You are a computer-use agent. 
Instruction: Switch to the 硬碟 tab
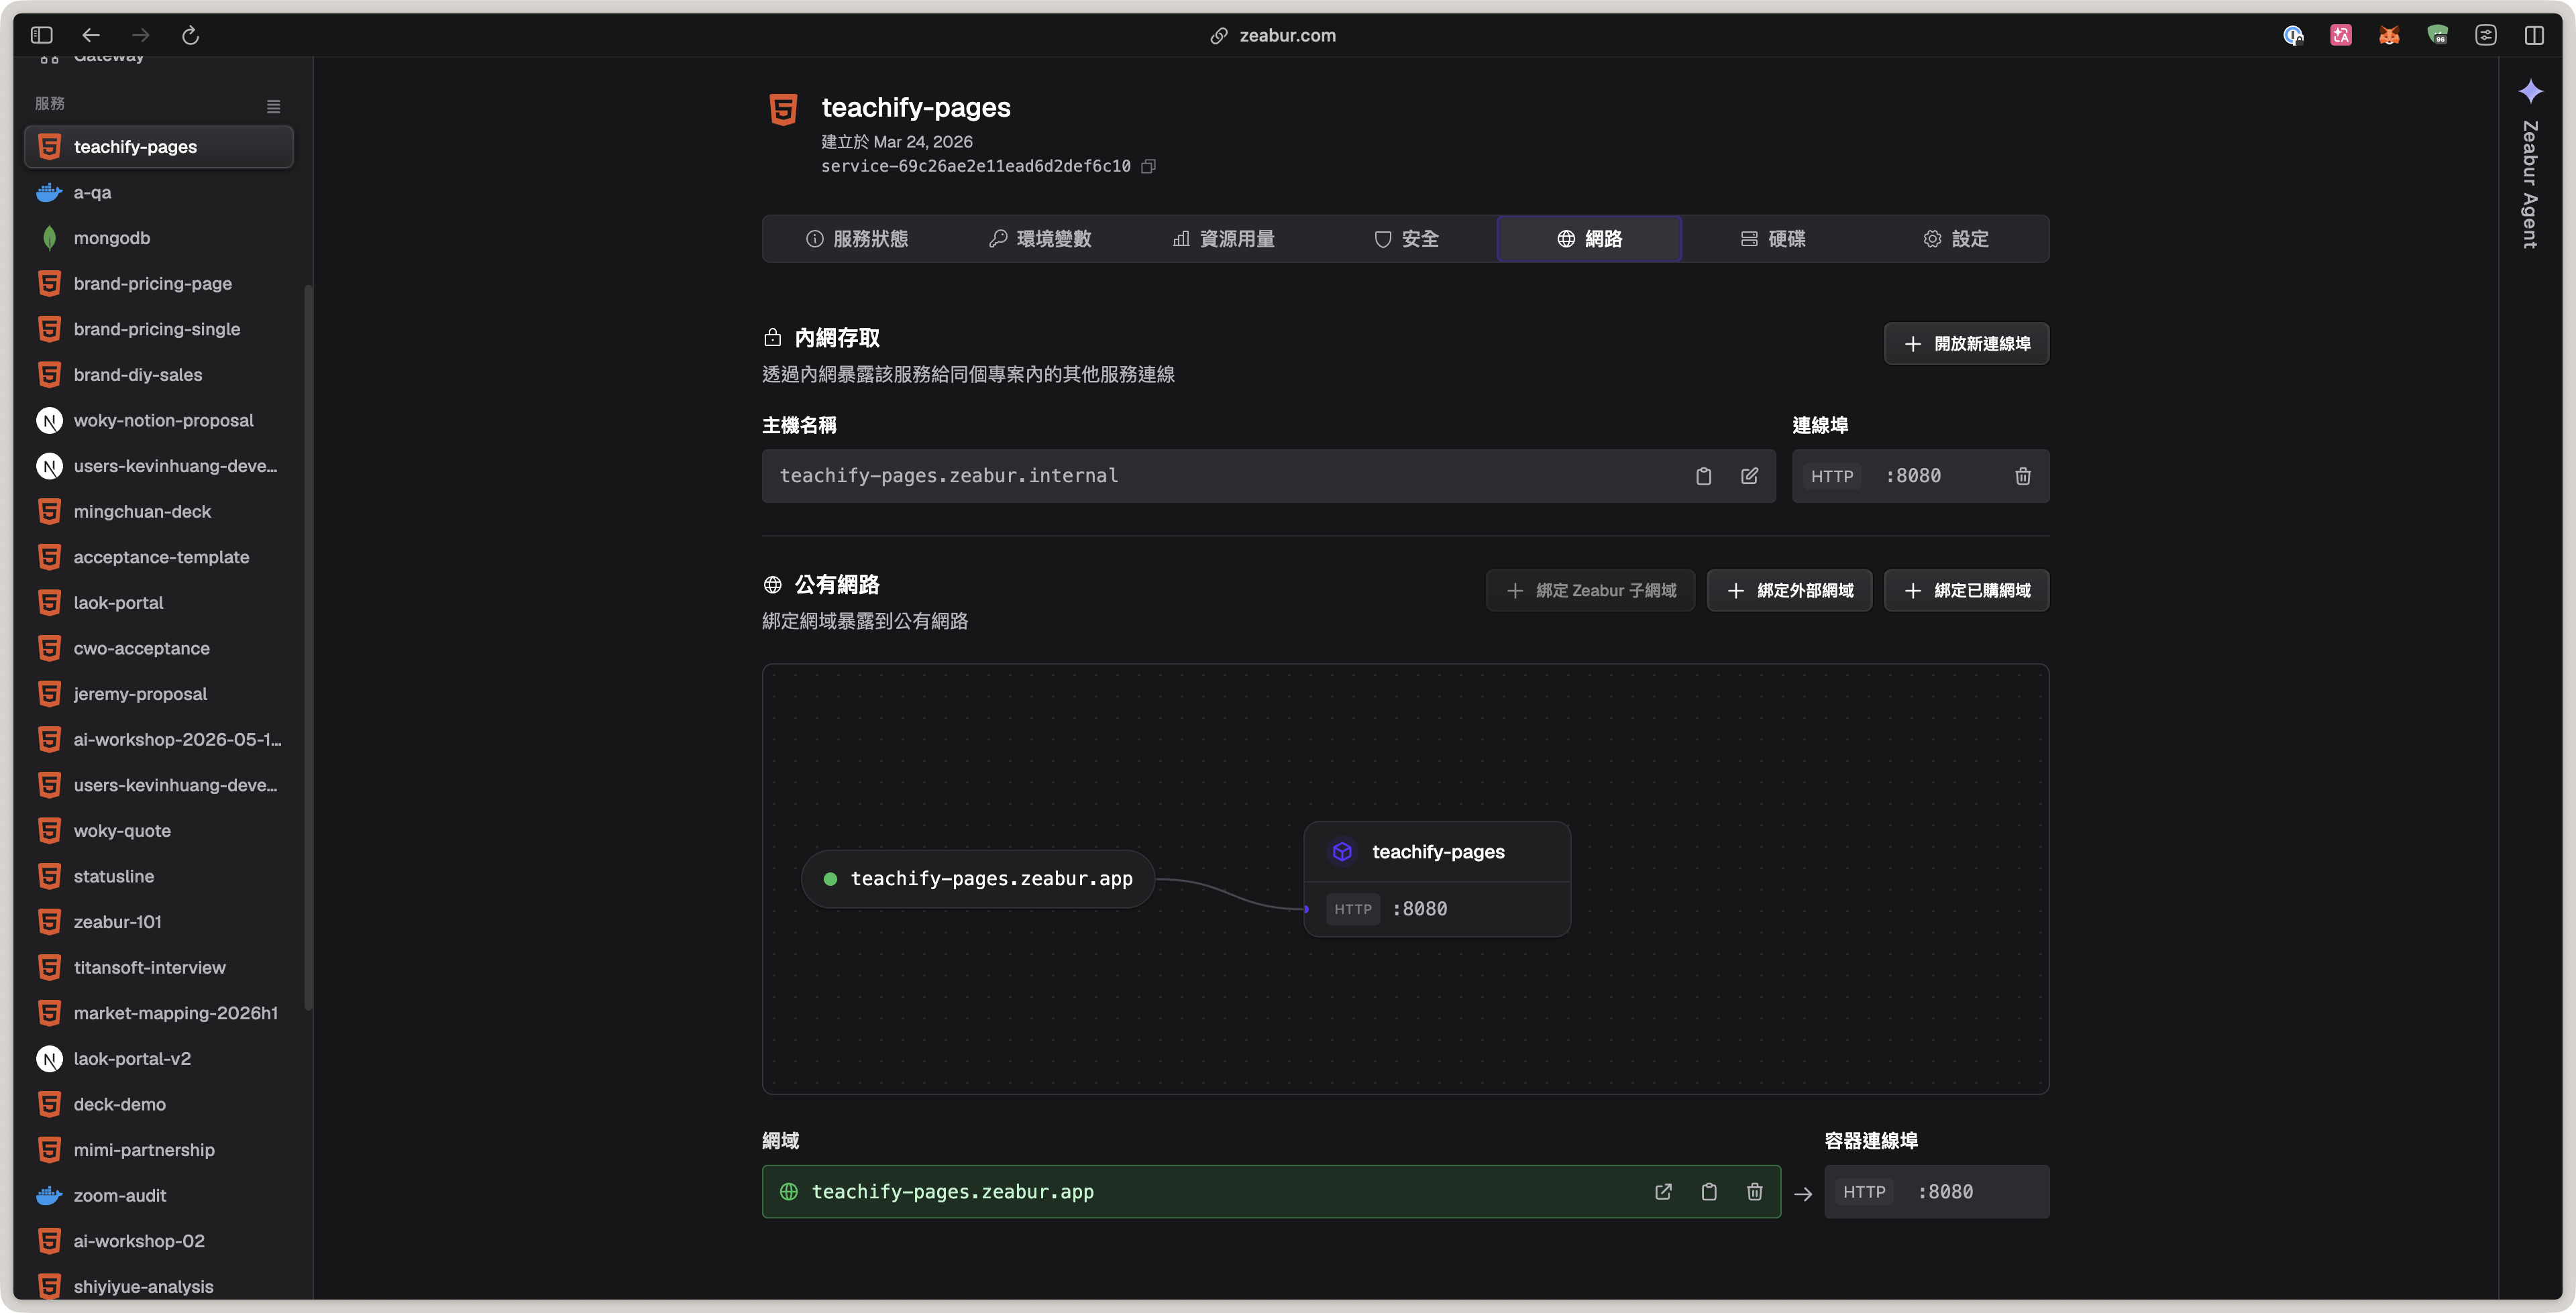(x=1772, y=239)
